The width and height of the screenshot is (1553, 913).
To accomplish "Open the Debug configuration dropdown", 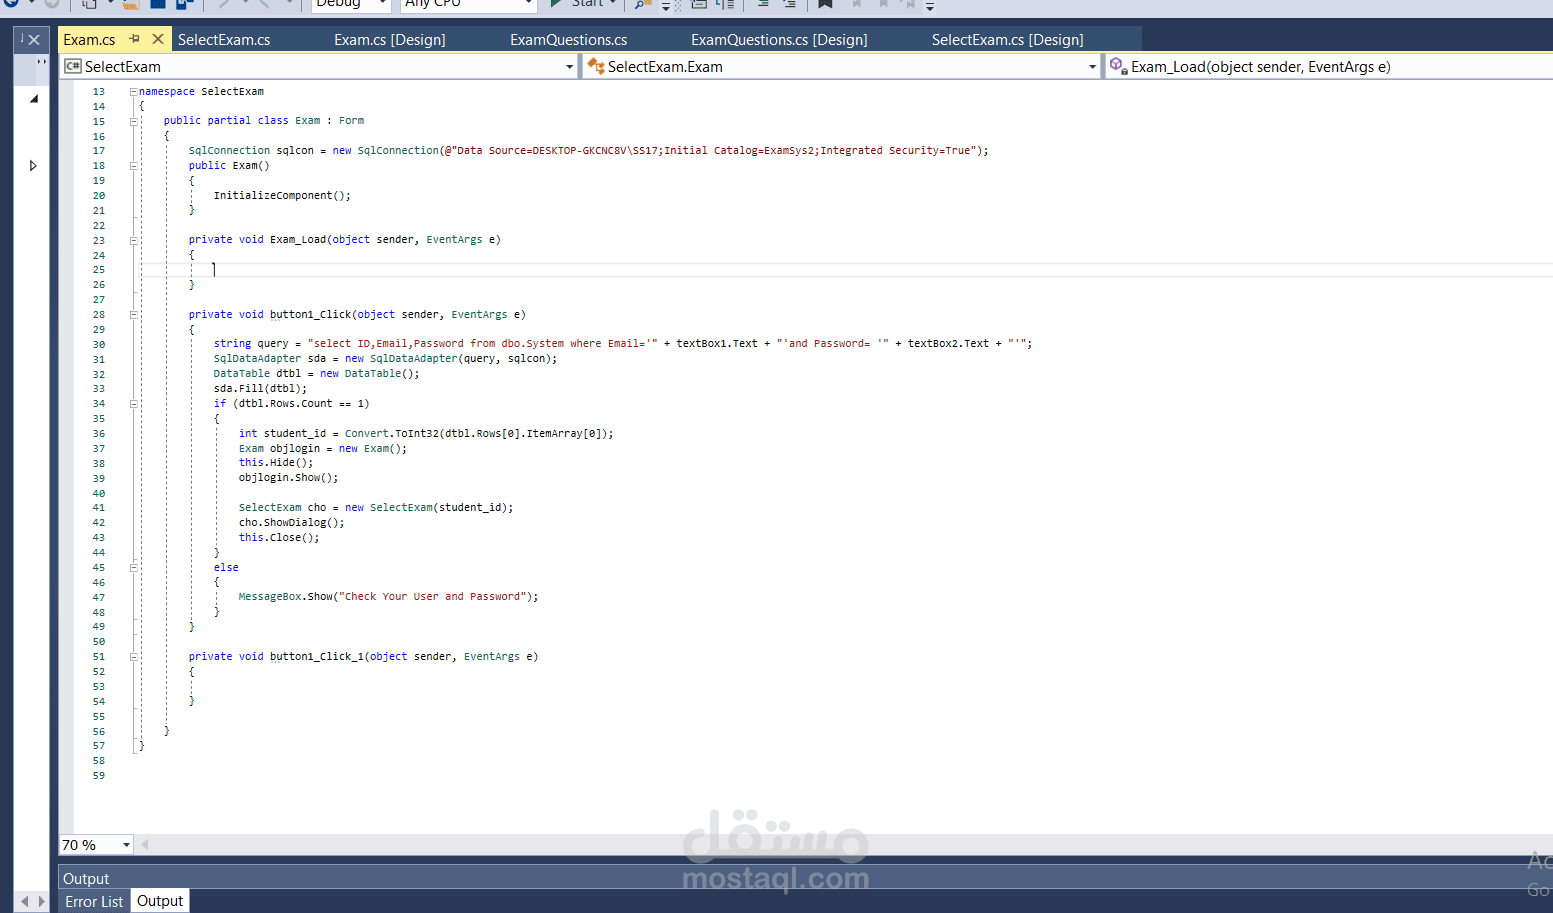I will point(383,5).
